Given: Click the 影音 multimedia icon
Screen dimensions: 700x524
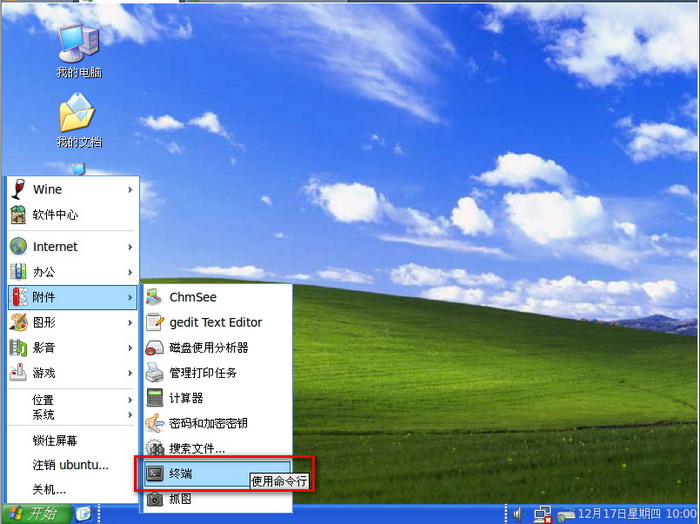Looking at the screenshot, I should (x=18, y=347).
